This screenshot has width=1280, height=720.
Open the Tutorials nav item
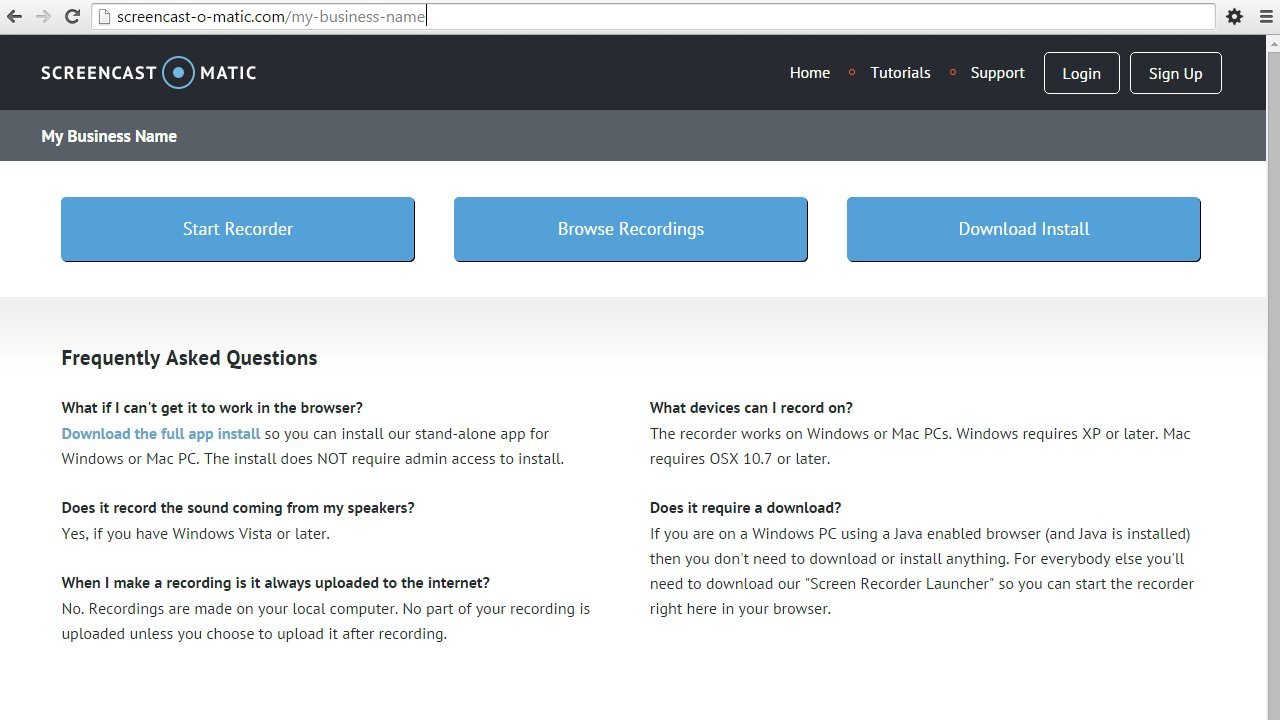900,73
